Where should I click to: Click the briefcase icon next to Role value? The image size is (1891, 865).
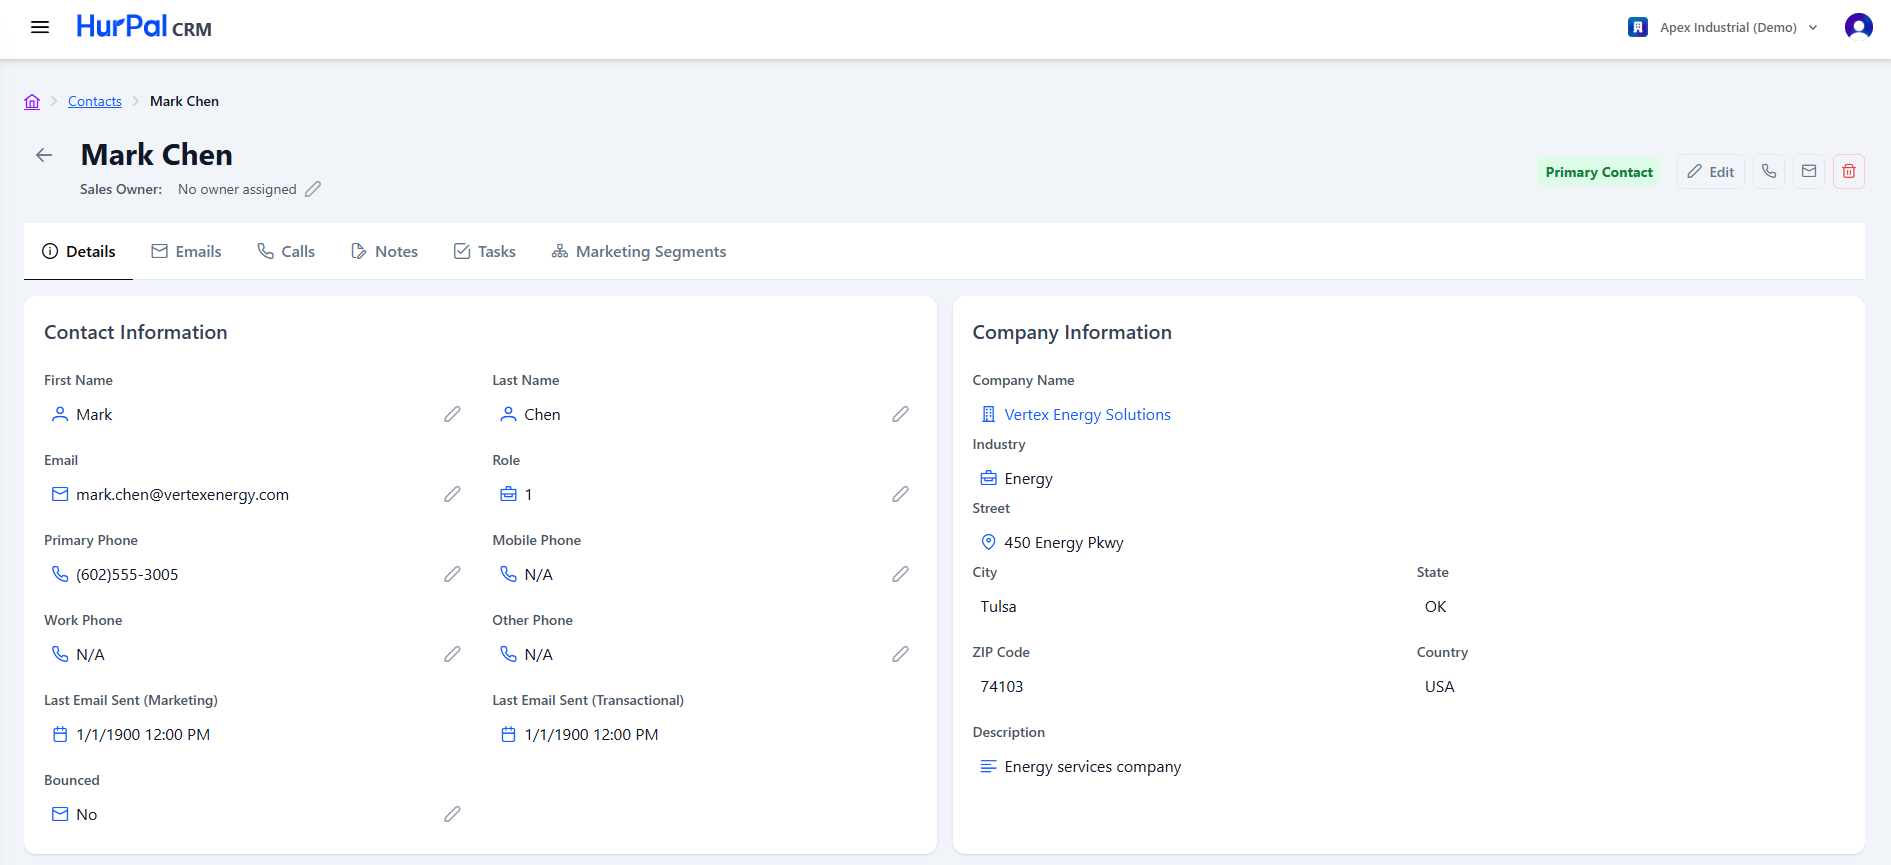click(508, 494)
